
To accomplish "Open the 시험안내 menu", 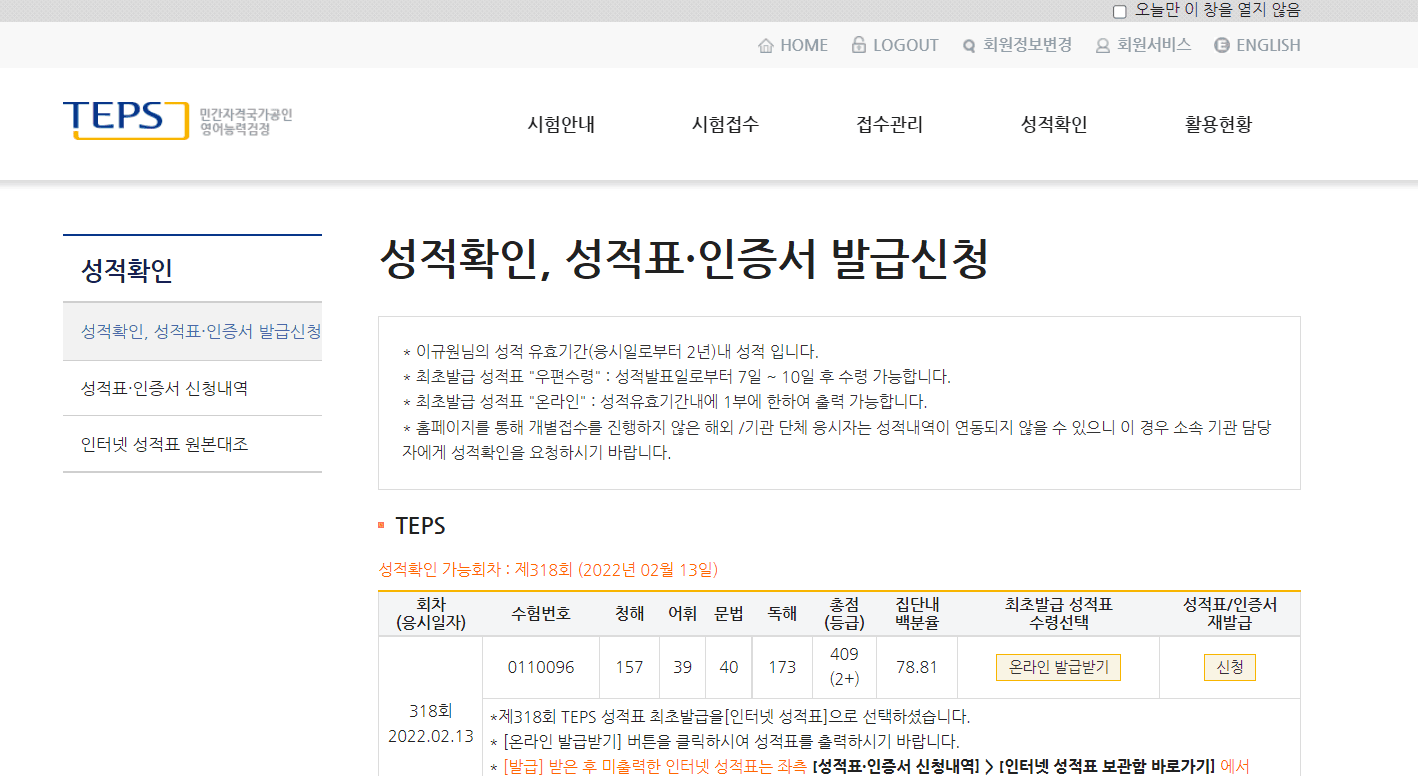I will (561, 125).
